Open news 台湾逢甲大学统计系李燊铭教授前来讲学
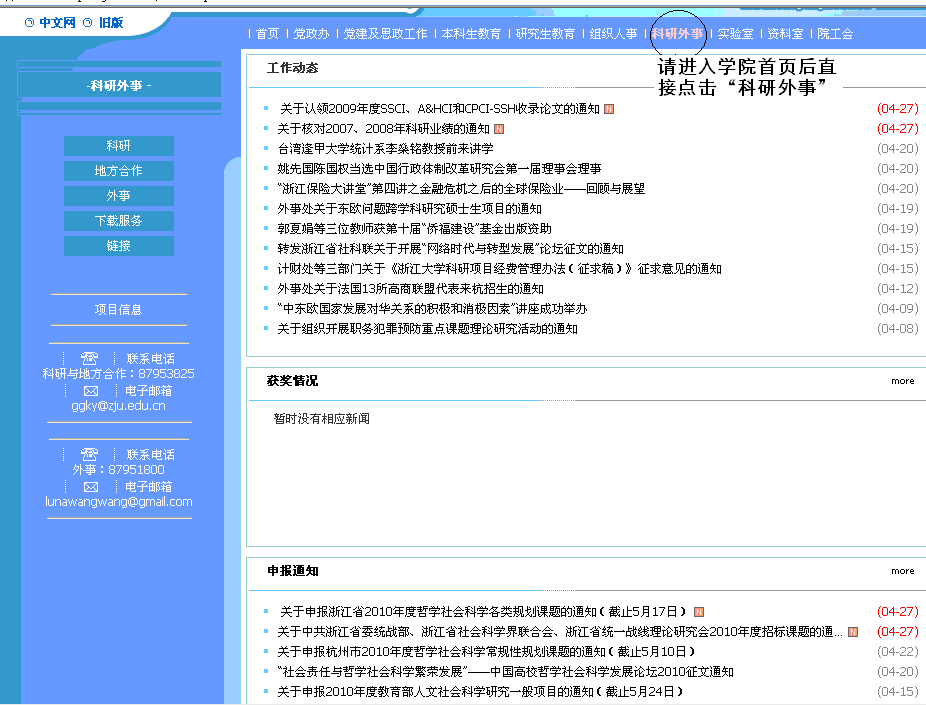The image size is (926, 705). point(386,149)
